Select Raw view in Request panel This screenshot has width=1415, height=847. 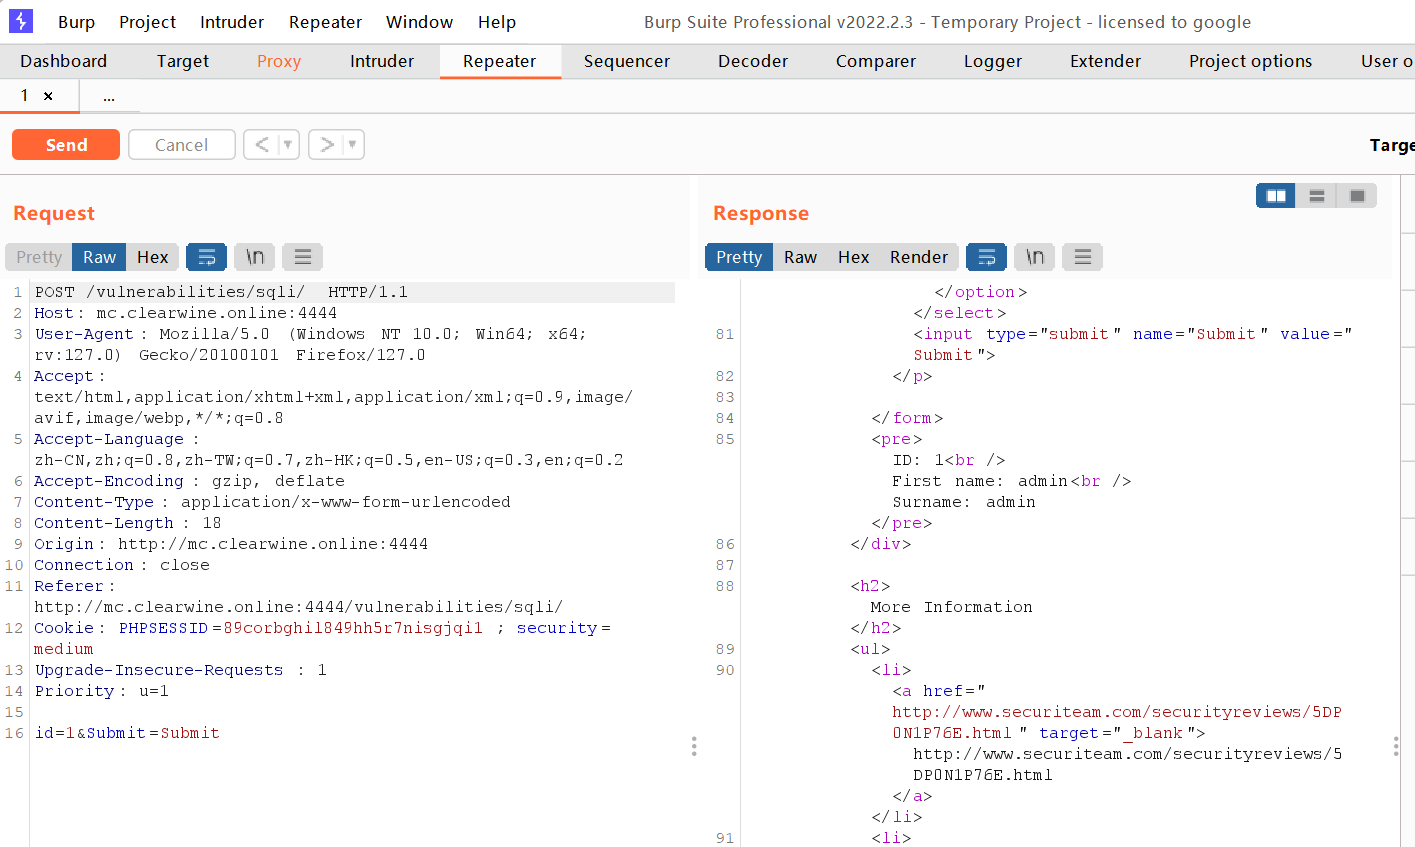[x=99, y=257]
